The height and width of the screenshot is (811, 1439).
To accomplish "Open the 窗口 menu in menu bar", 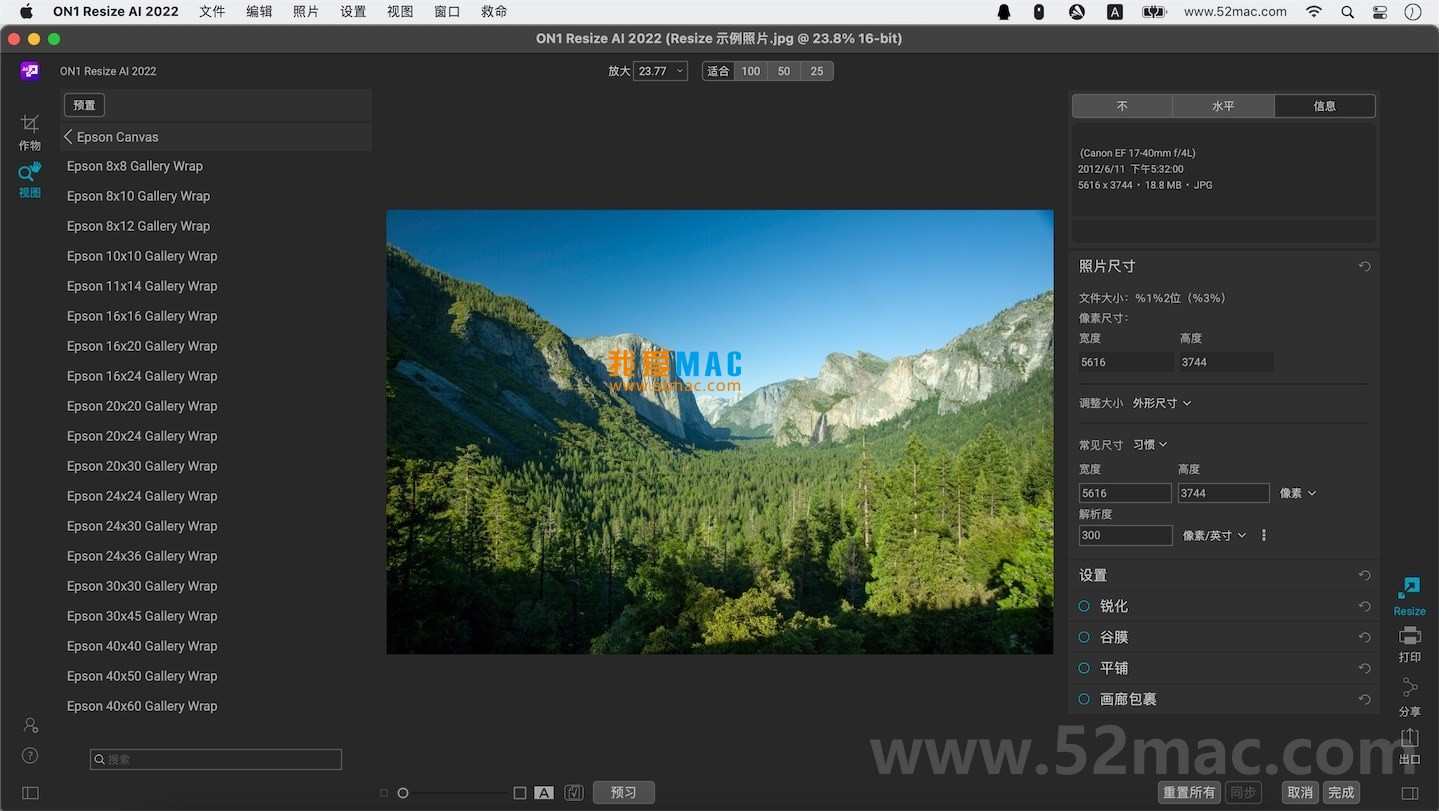I will pos(446,11).
